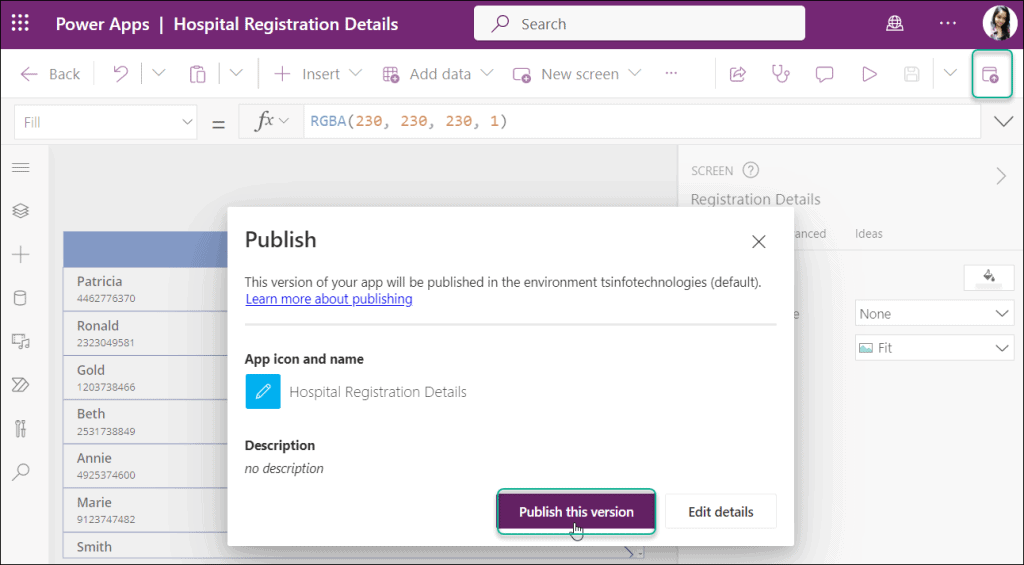Click the Power Apps title text
Screen dimensions: 1024x565
coord(103,24)
